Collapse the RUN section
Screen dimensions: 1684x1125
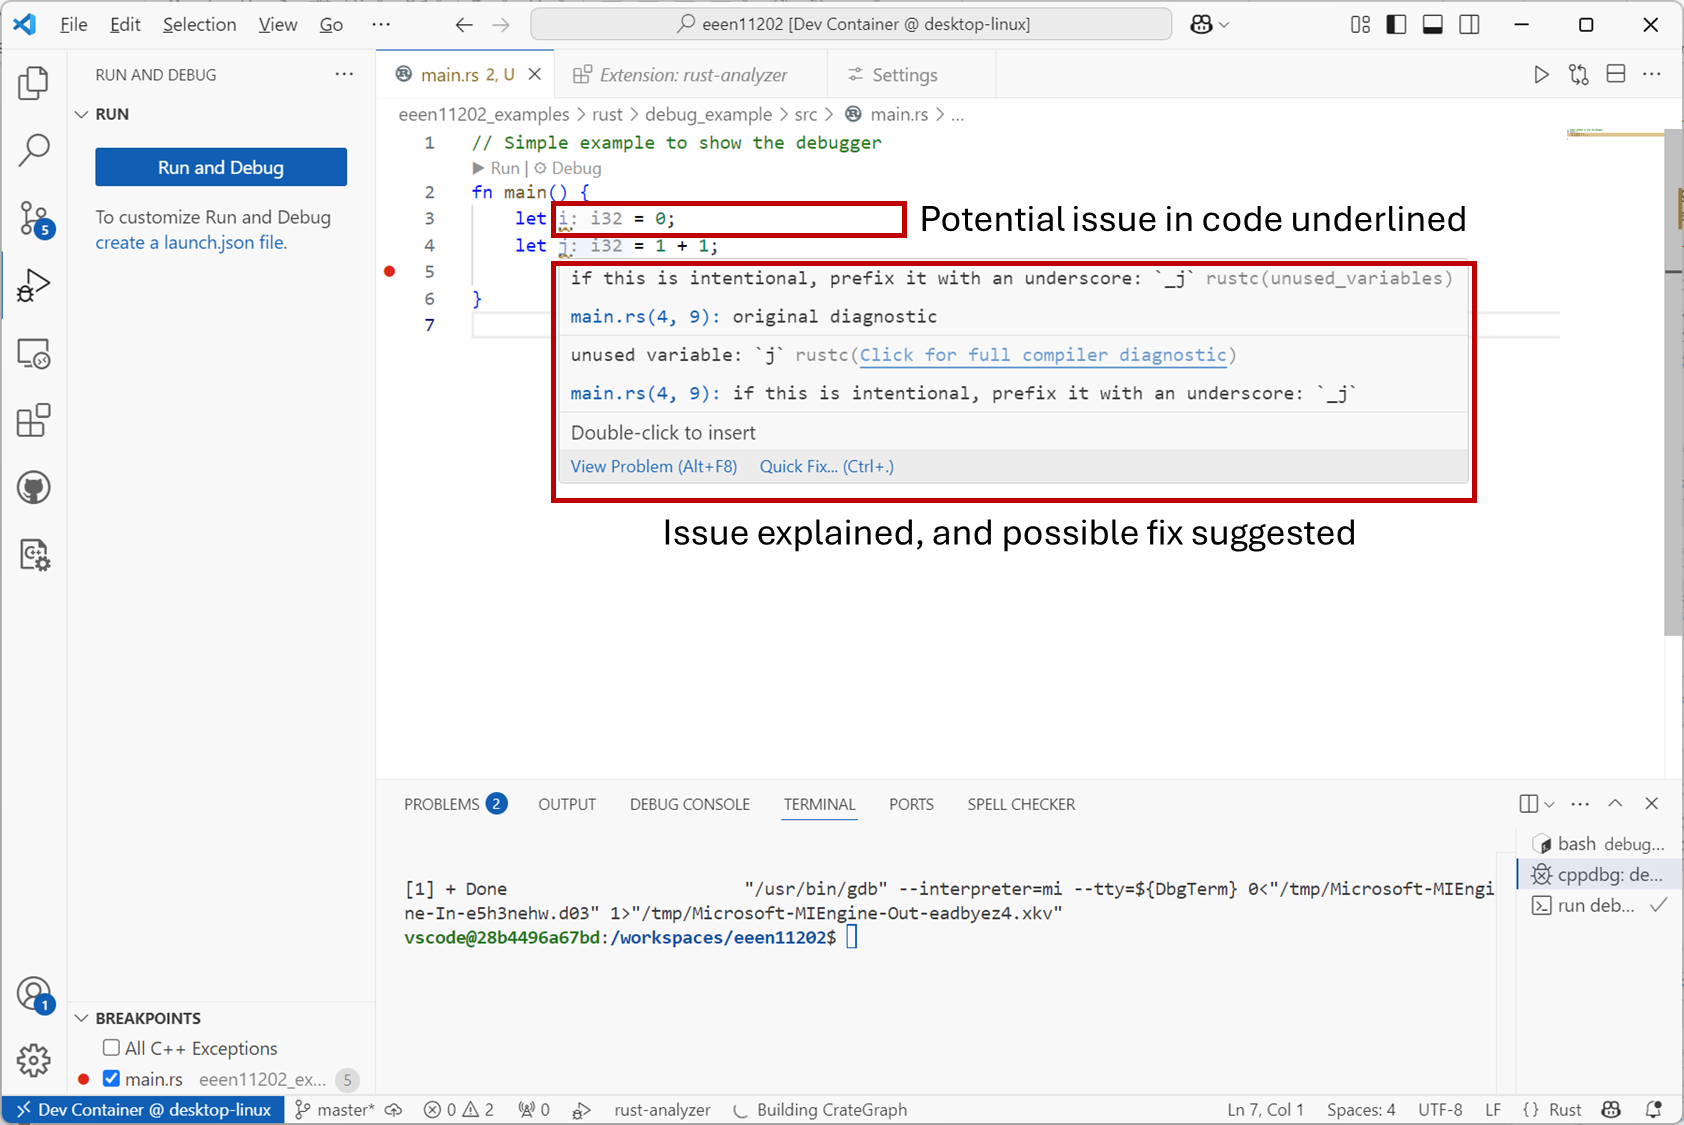coord(82,114)
